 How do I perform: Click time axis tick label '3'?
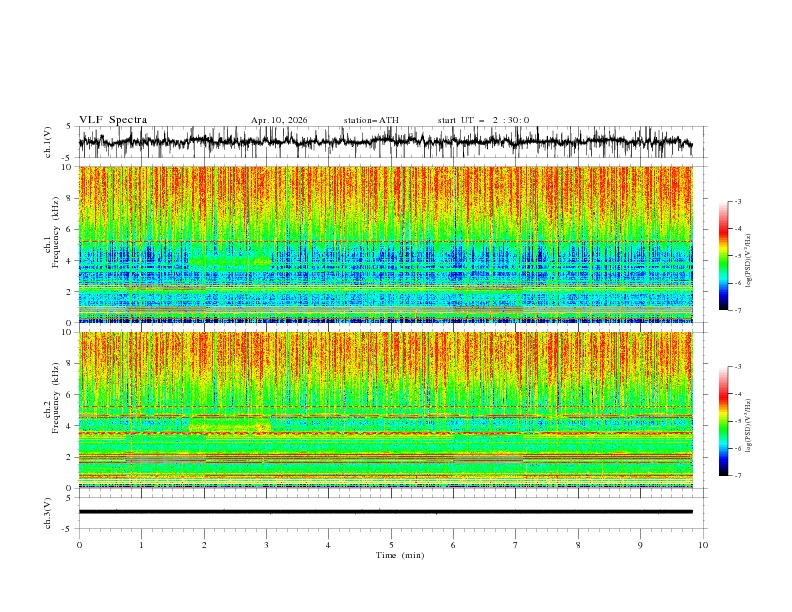[x=266, y=545]
